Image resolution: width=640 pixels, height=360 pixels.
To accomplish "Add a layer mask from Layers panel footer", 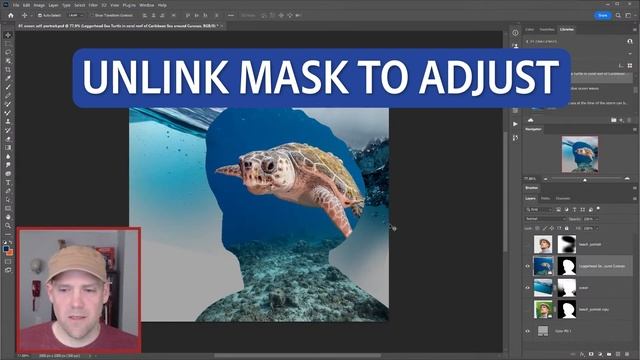I will click(591, 354).
